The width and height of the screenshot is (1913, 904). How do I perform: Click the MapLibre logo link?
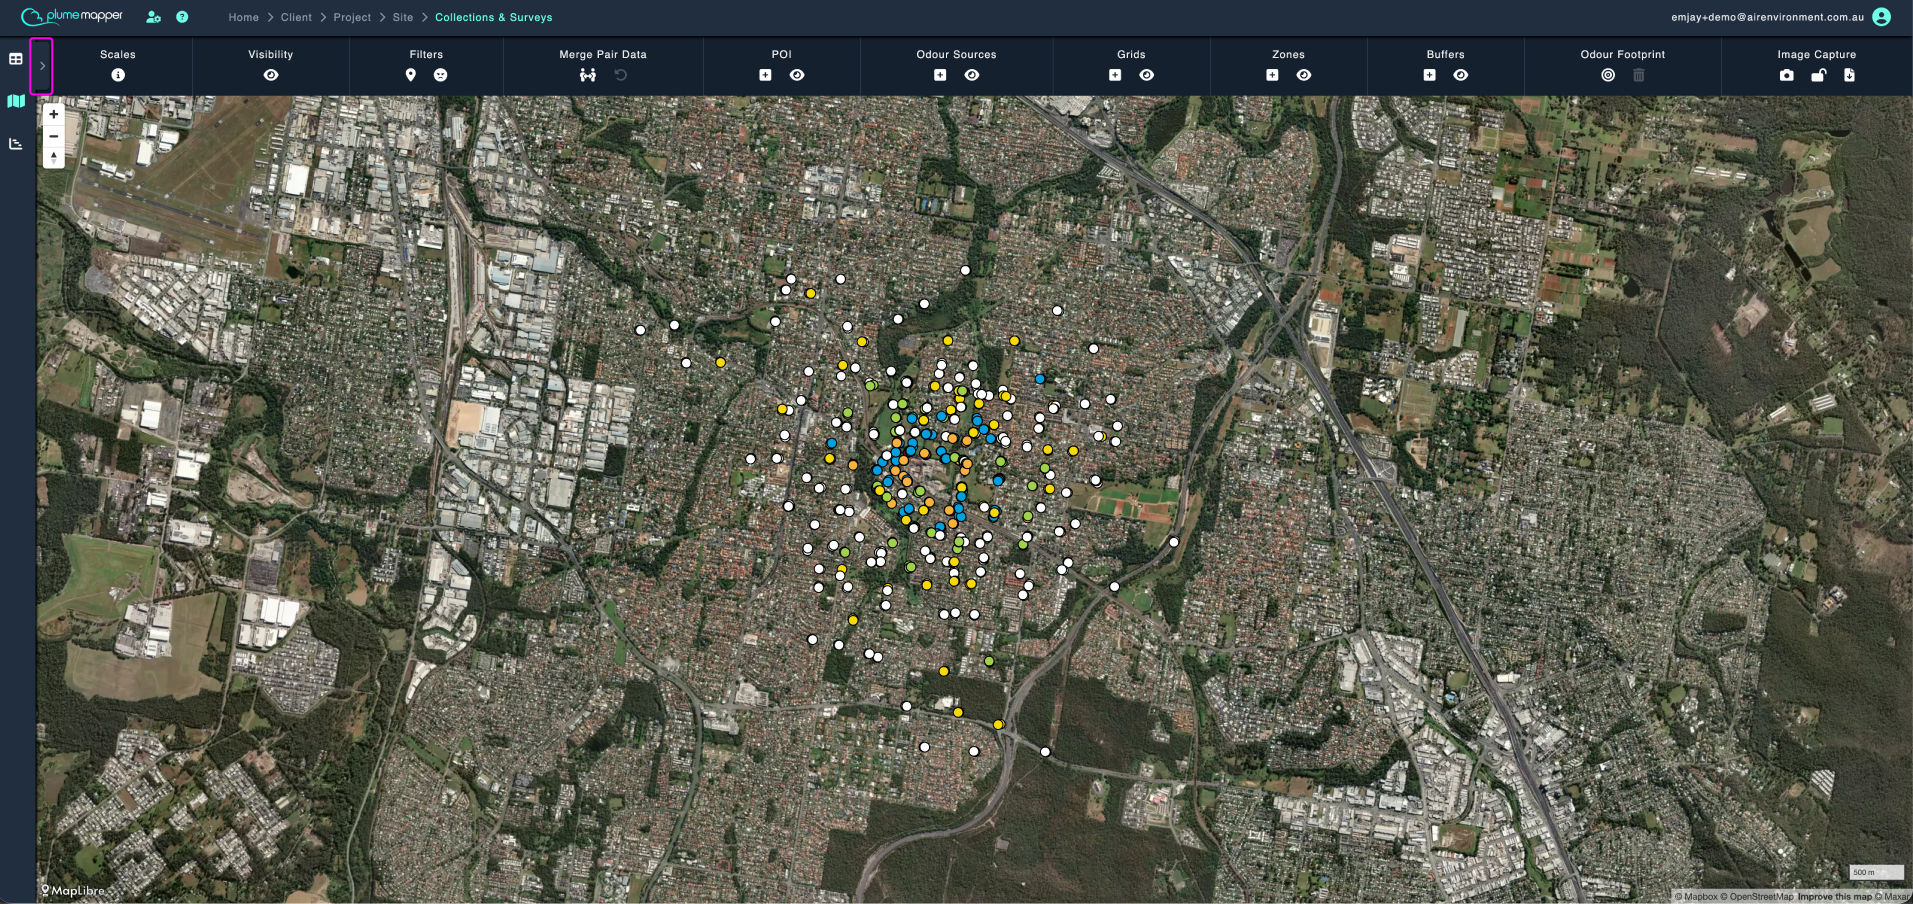72,890
